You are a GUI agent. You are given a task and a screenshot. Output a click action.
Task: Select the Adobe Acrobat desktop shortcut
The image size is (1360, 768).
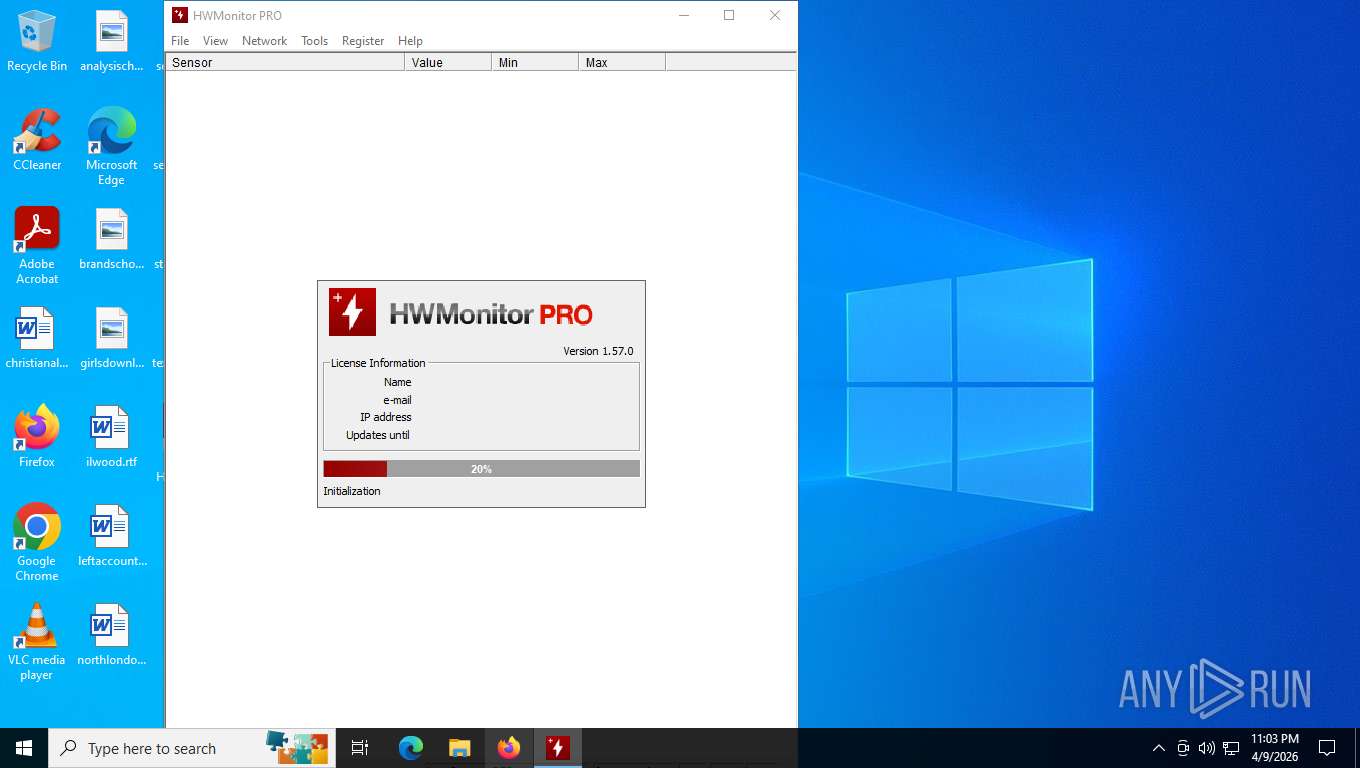coord(37,246)
